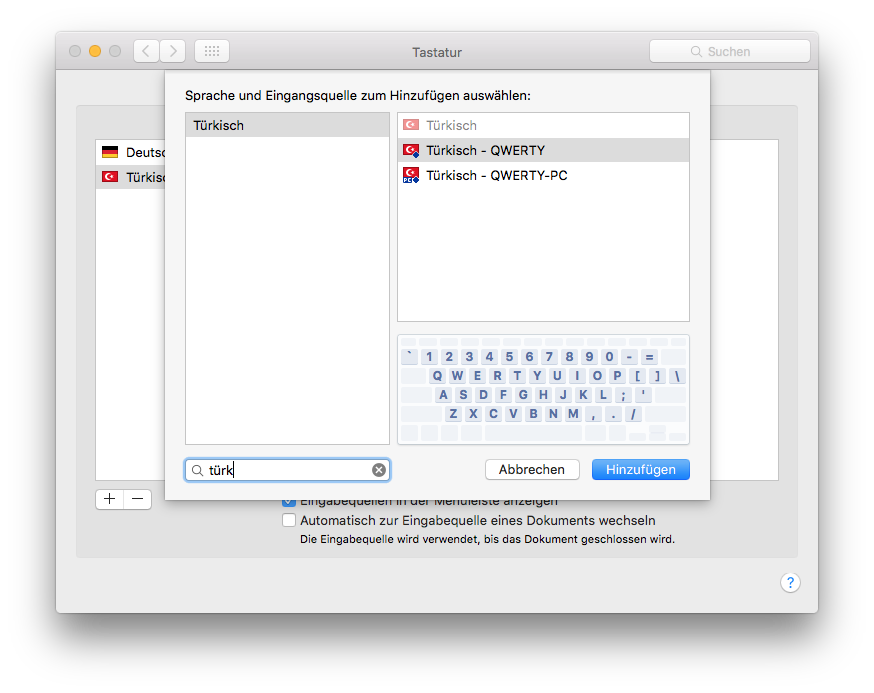Screen dimensions: 874x693
Task: Select Deutsch in the background source list
Action: [x=131, y=152]
